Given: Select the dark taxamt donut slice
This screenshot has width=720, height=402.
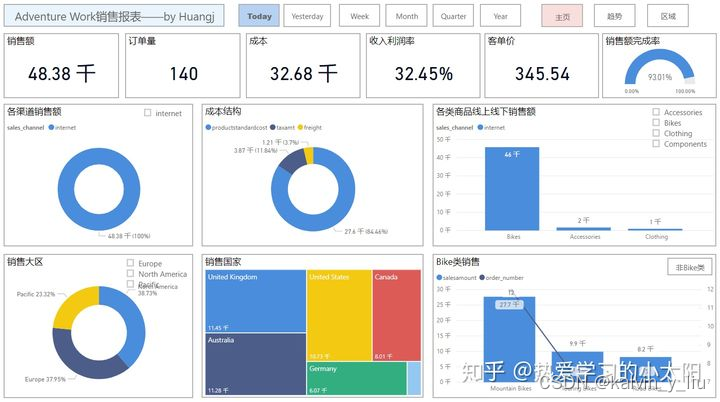Looking at the screenshot, I should pos(294,161).
